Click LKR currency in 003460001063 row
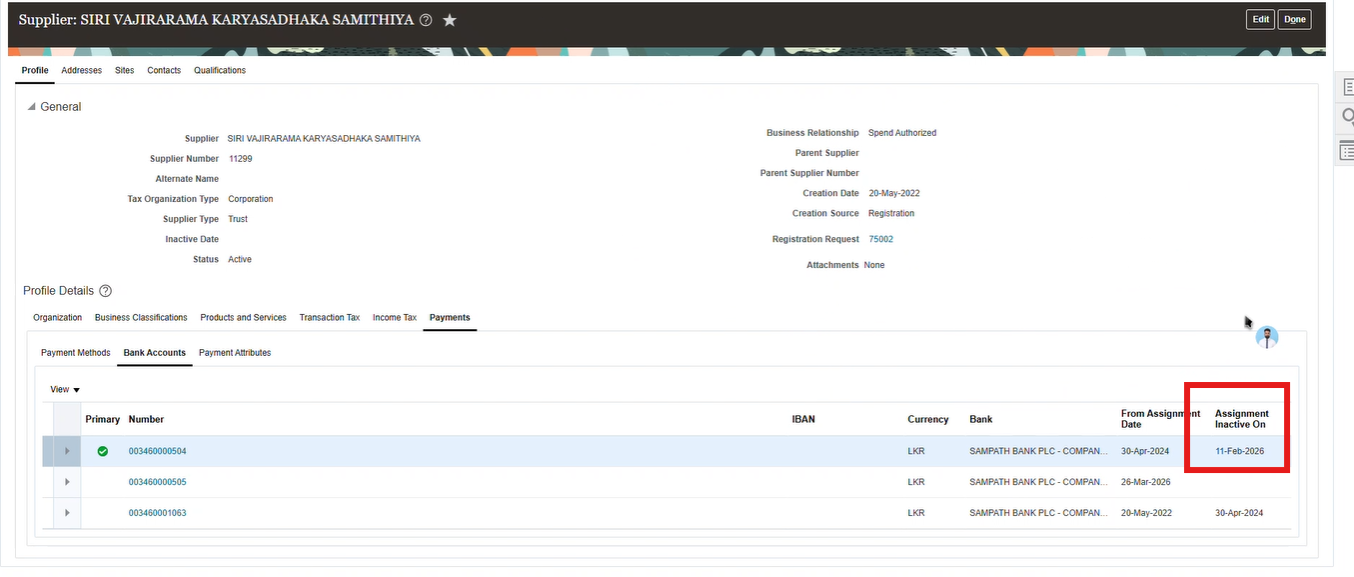1354x577 pixels. (x=916, y=513)
